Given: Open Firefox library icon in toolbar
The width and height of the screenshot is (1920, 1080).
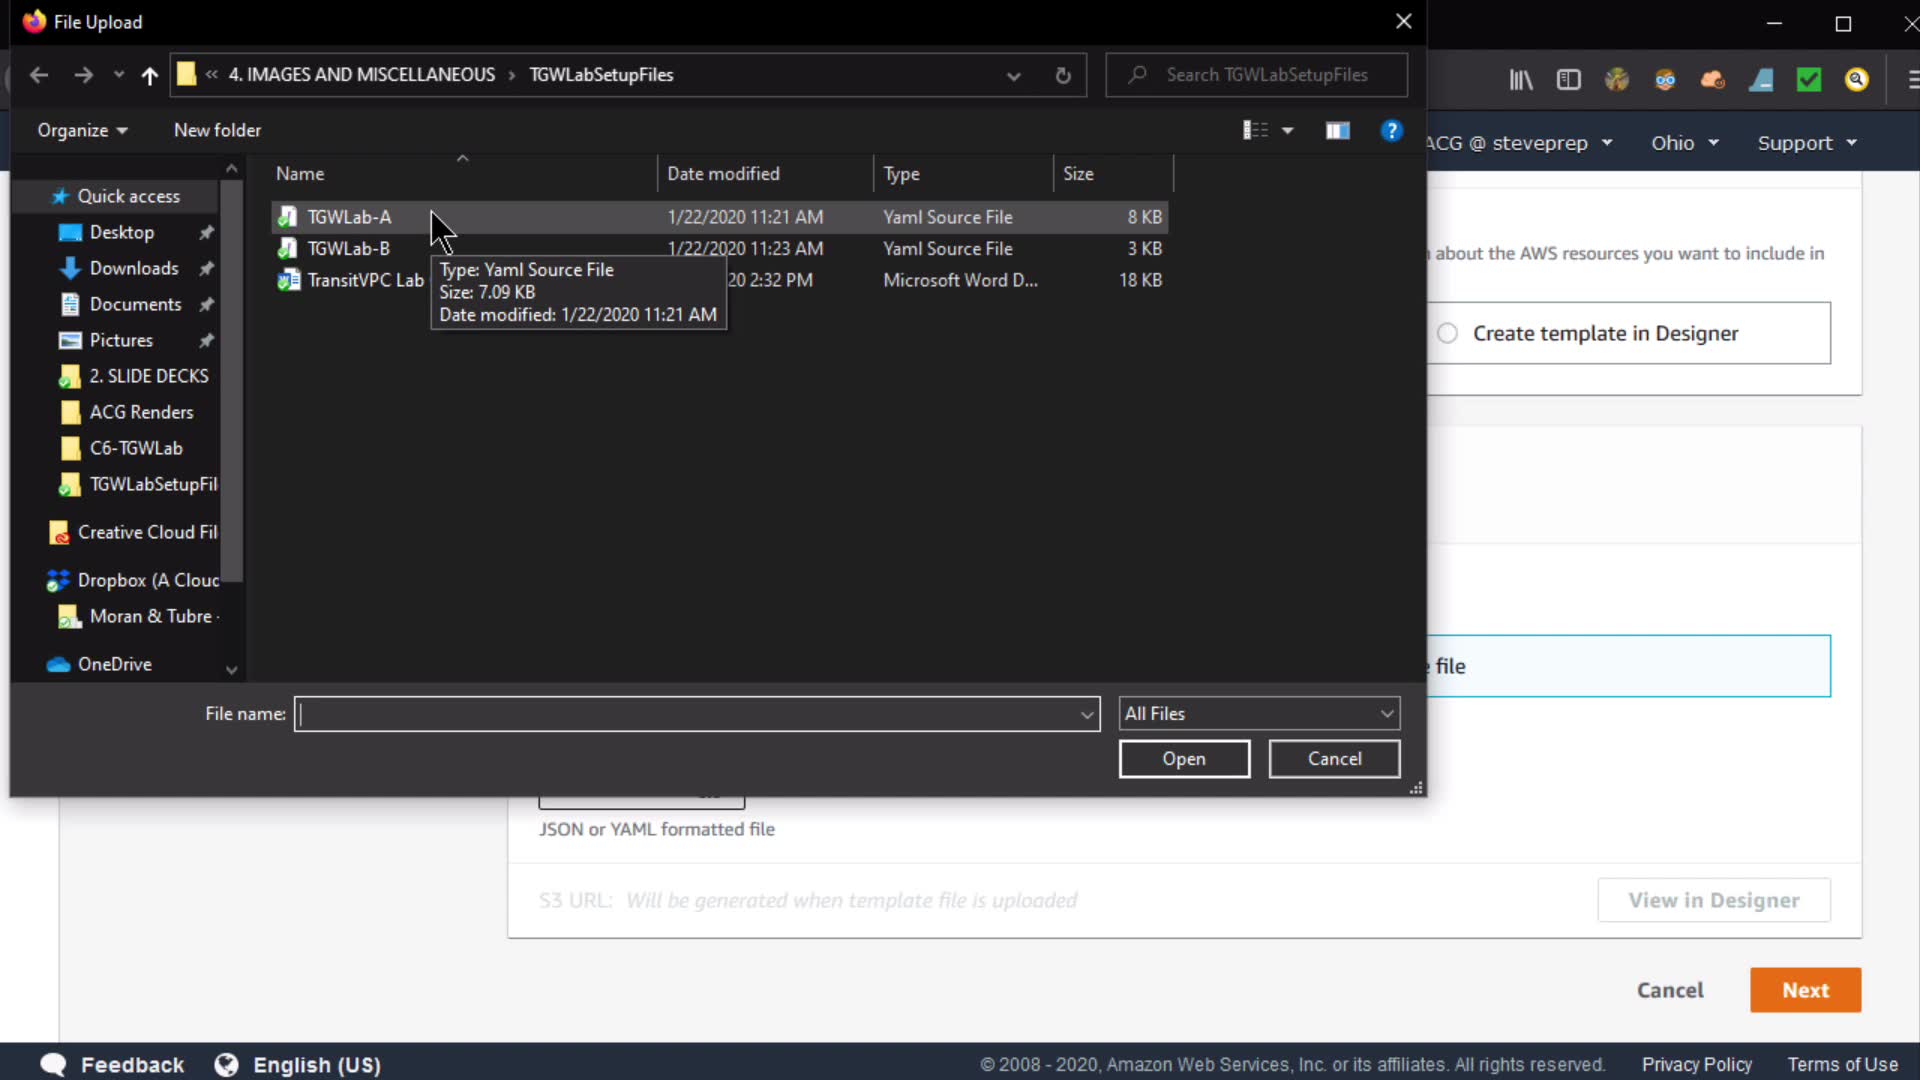Looking at the screenshot, I should click(x=1521, y=80).
